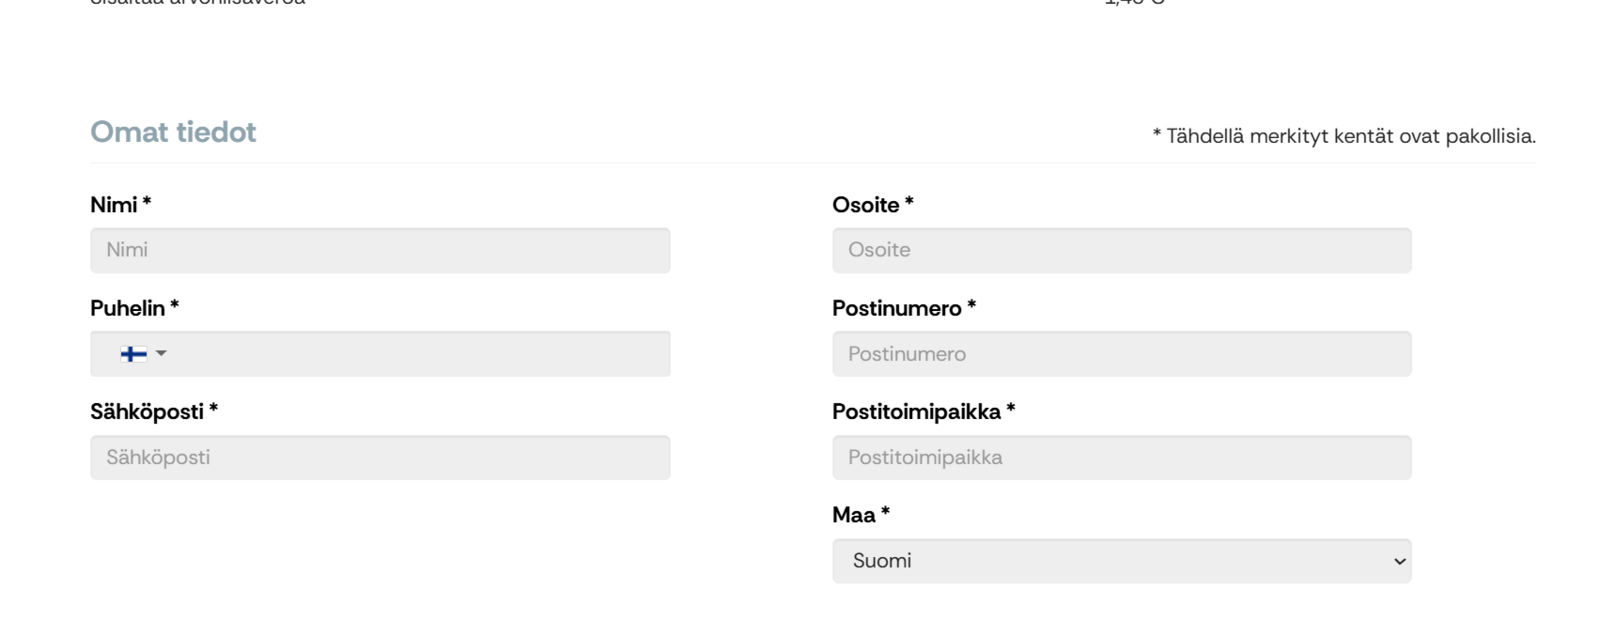The image size is (1600, 621).
Task: Click the bold Postitoimipaikka * label
Action: pos(924,412)
